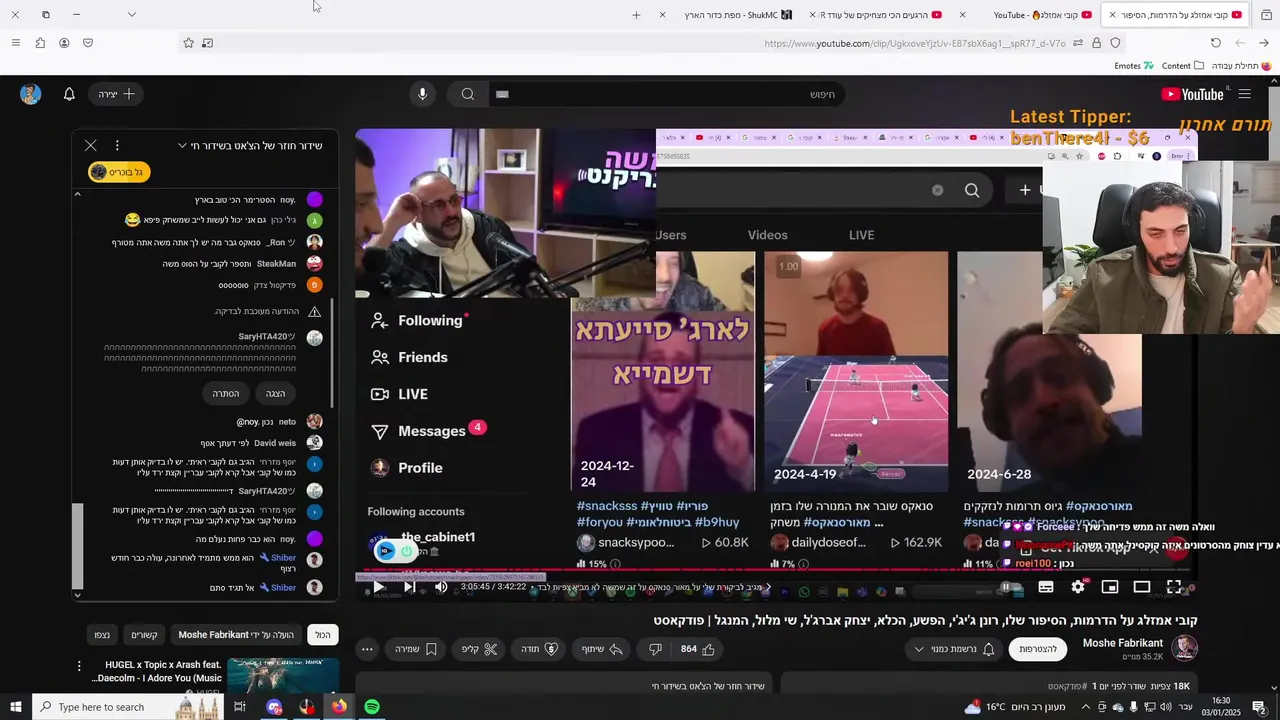Click הסתרה to hide the held message

(226, 393)
